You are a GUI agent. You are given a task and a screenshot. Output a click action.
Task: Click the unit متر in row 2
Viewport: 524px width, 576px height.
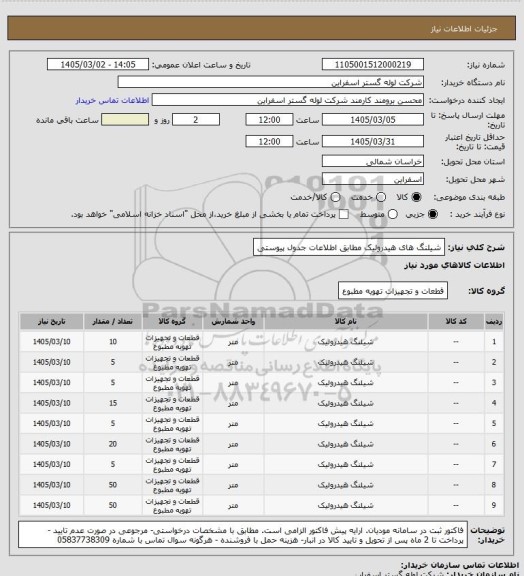click(233, 362)
